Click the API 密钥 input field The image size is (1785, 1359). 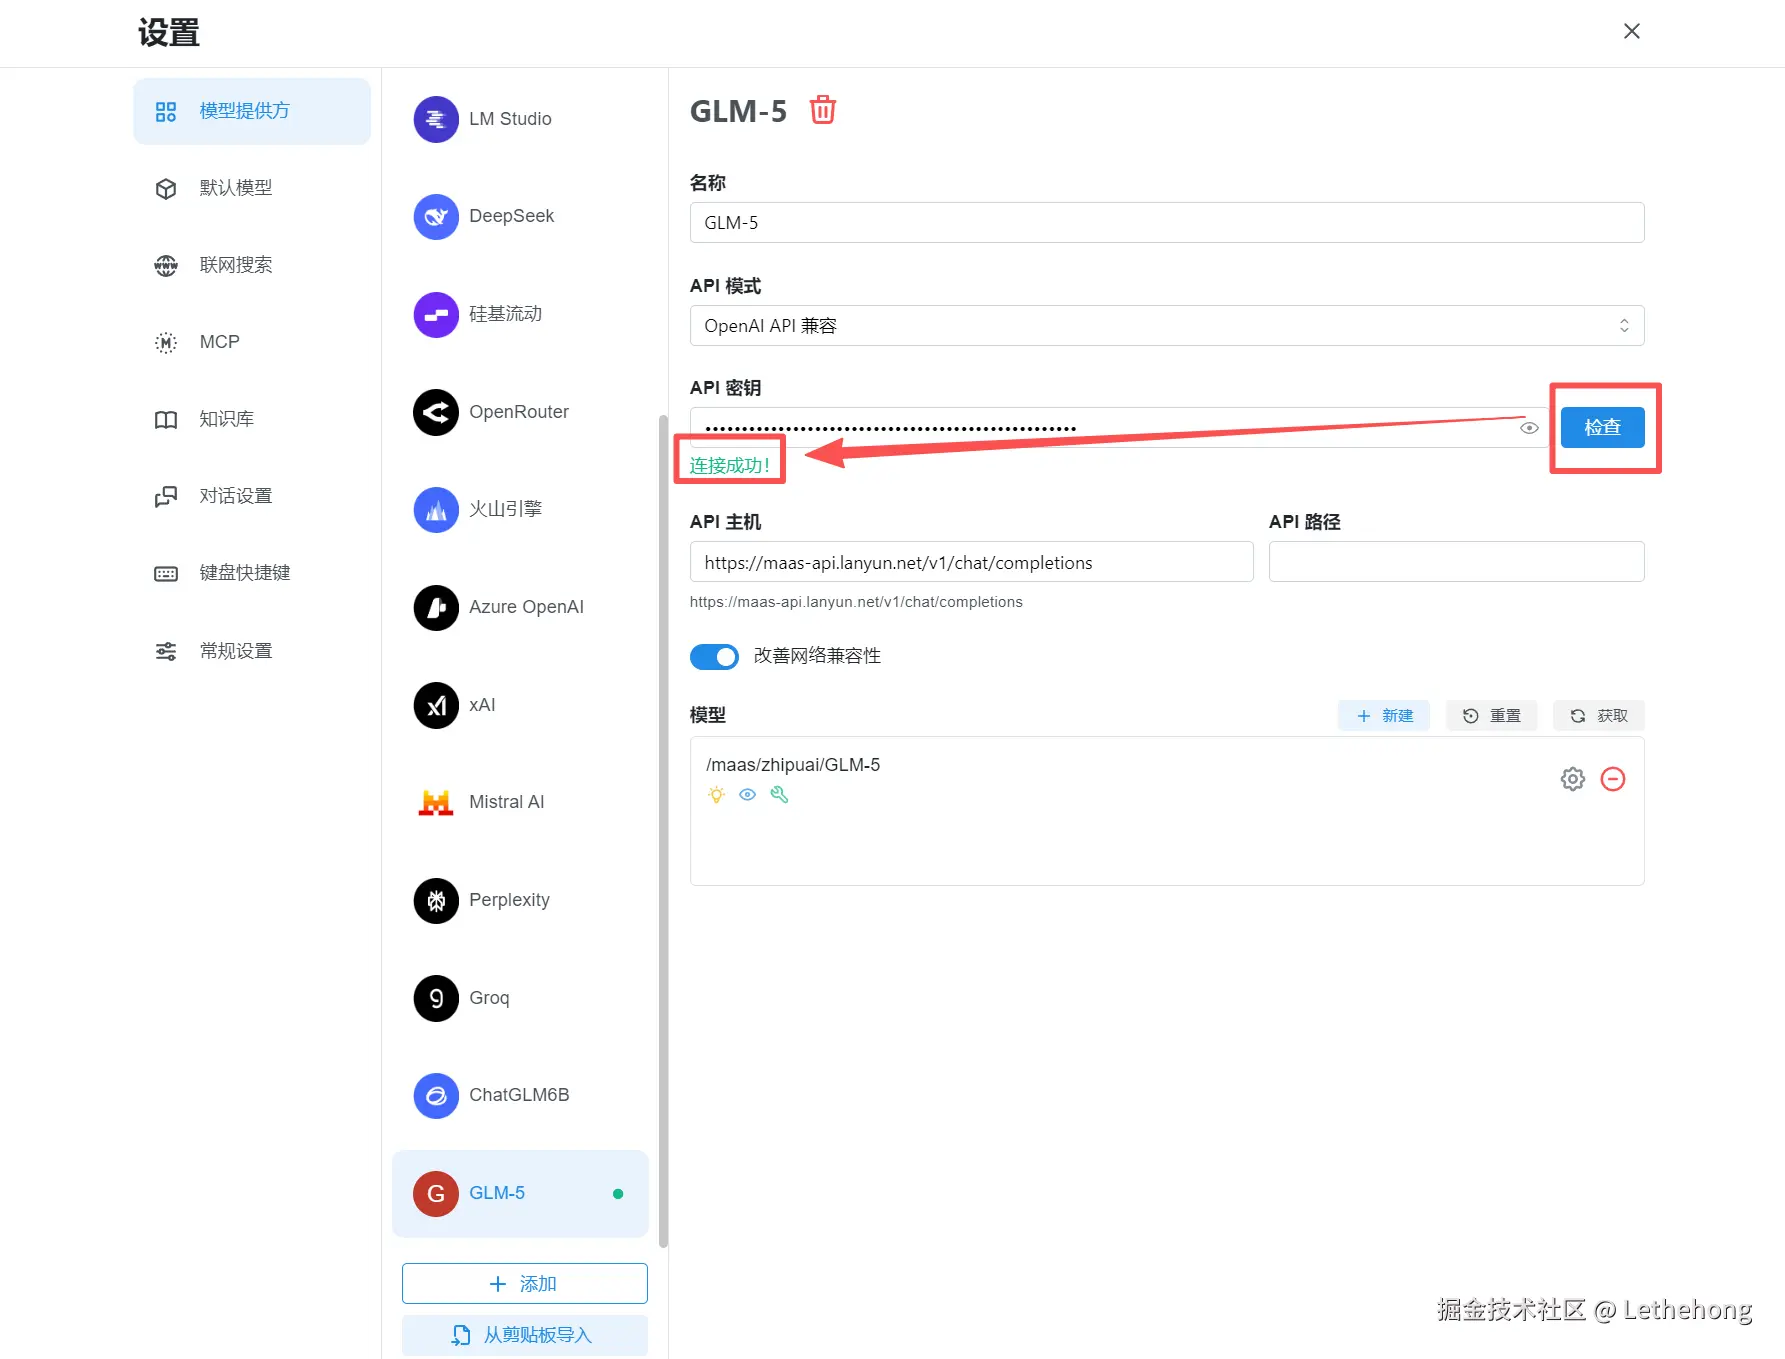(x=1118, y=427)
